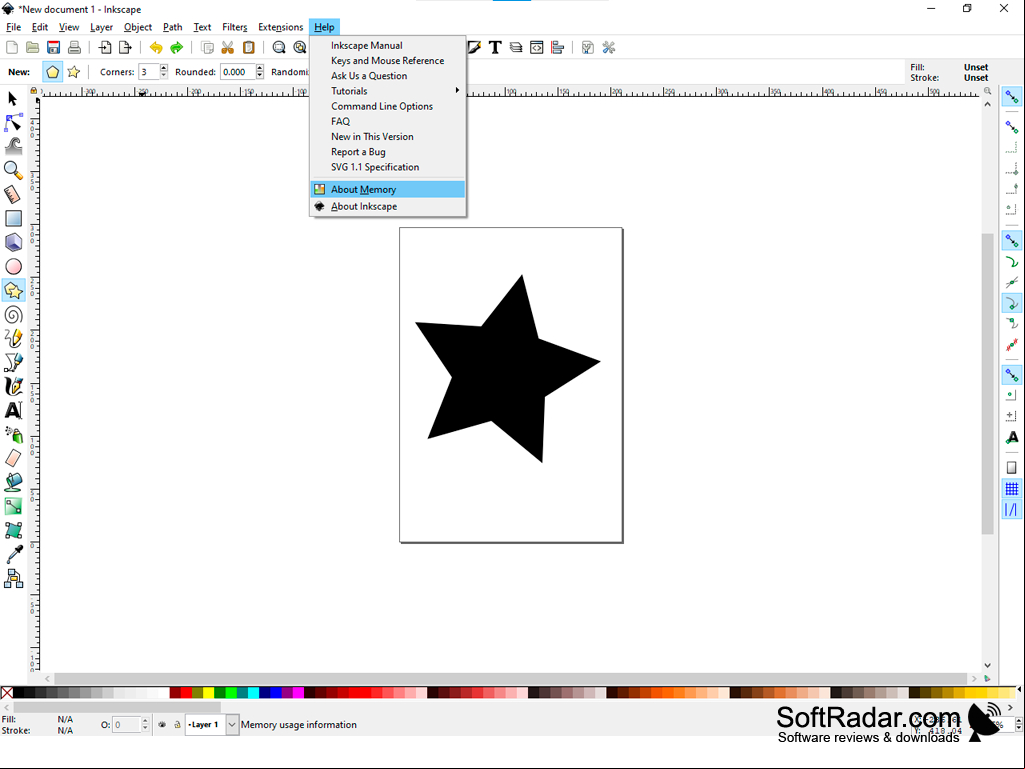Toggle Layer 1 visibility eye
This screenshot has height=769, width=1025.
[162, 725]
